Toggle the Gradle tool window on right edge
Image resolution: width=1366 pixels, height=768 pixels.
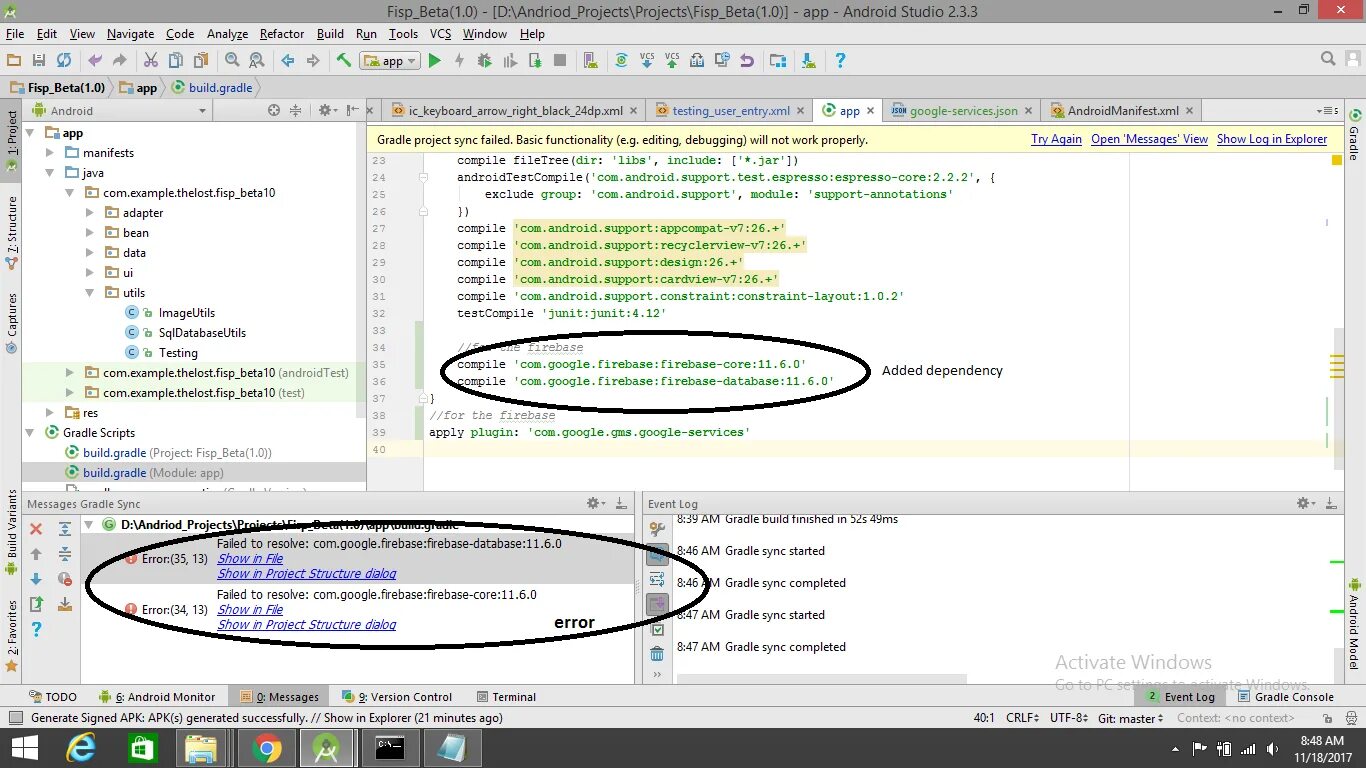(1355, 134)
